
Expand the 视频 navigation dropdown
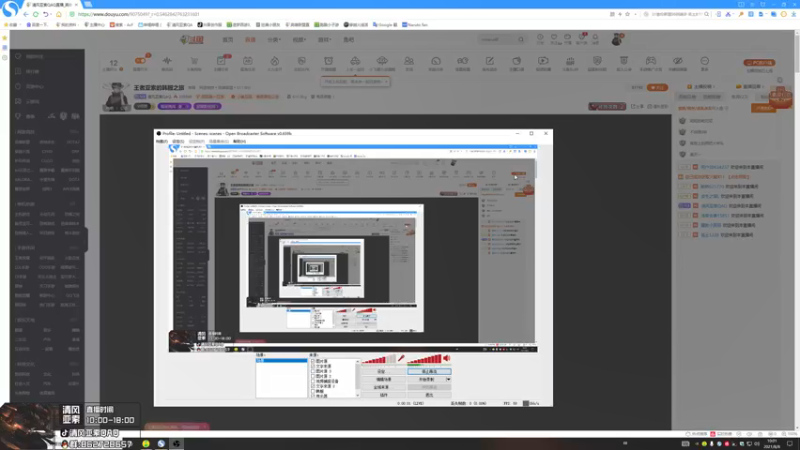(299, 39)
